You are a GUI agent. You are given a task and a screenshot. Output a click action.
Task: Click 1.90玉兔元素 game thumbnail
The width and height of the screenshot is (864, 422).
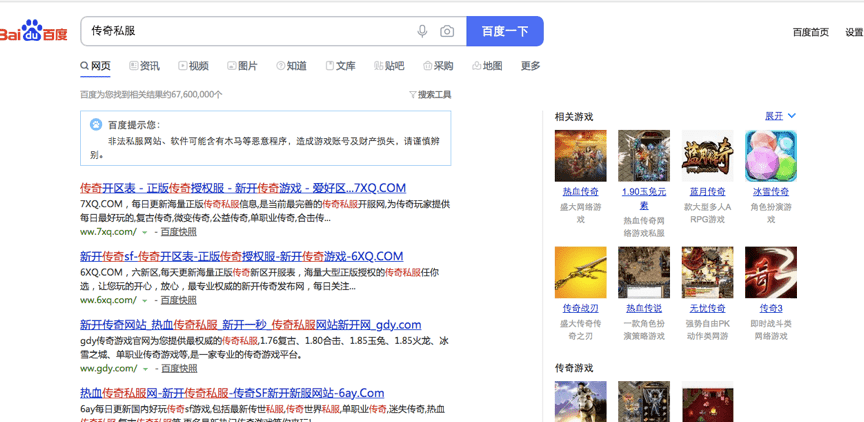coord(644,156)
